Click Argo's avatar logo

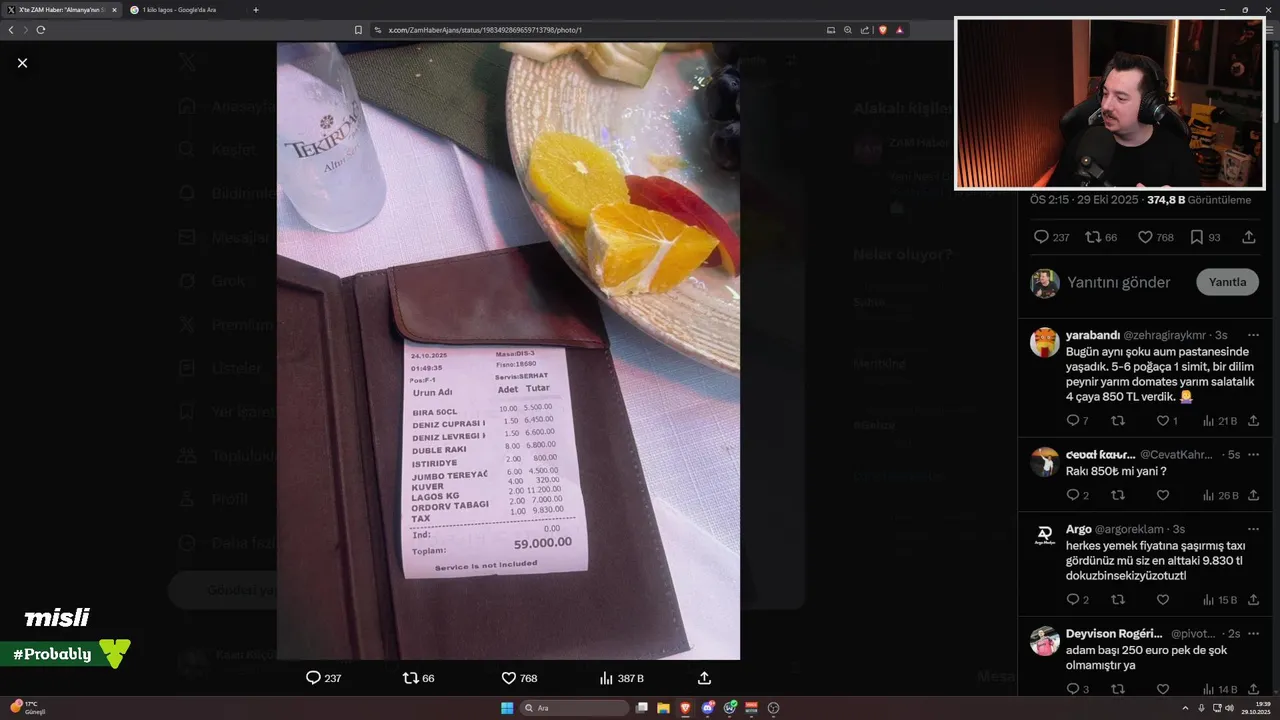coord(1045,536)
